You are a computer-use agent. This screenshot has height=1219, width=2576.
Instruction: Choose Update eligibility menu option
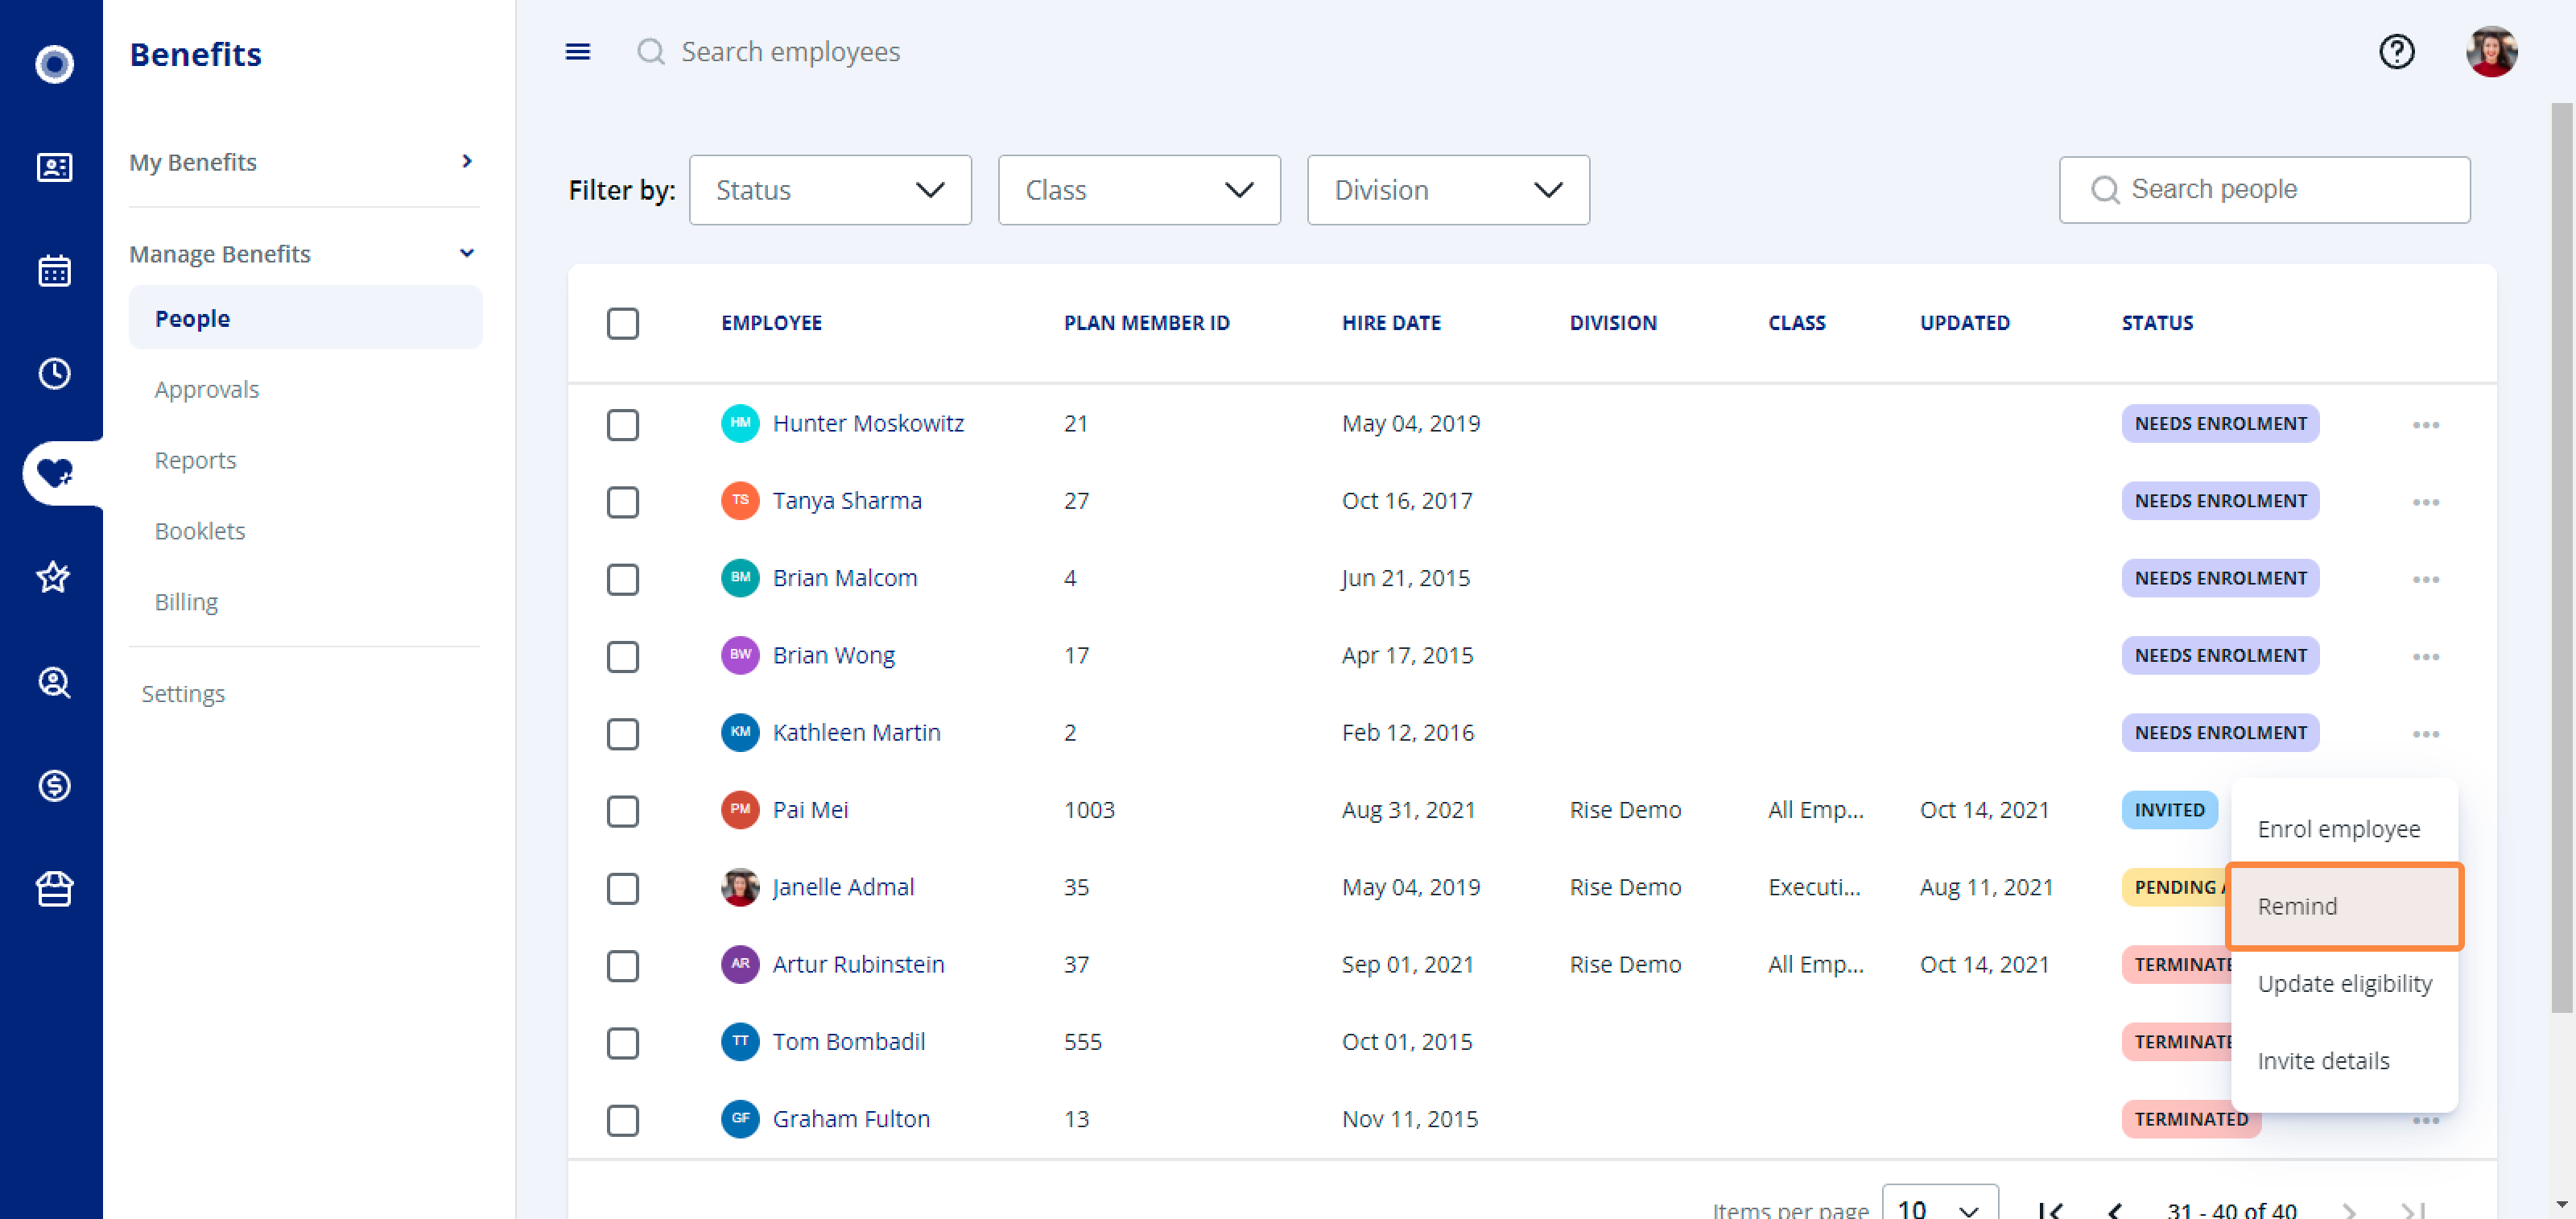(2344, 983)
